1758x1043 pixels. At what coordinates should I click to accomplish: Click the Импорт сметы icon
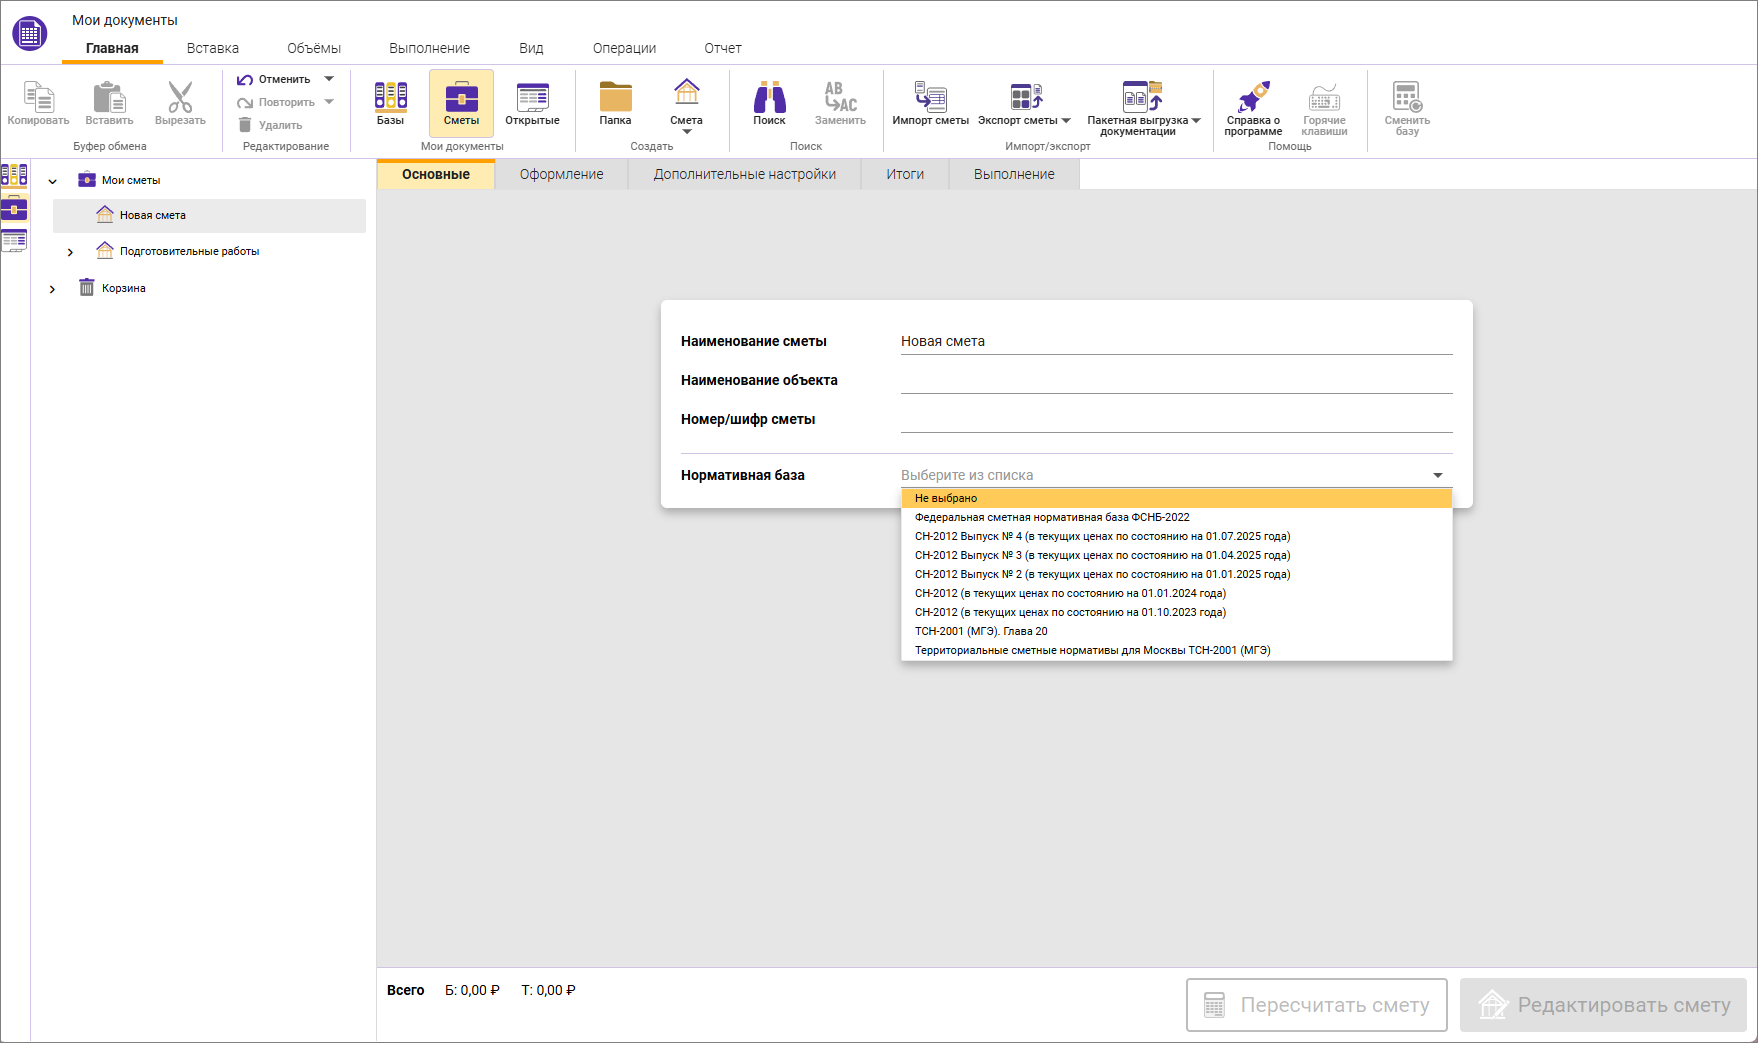[930, 98]
